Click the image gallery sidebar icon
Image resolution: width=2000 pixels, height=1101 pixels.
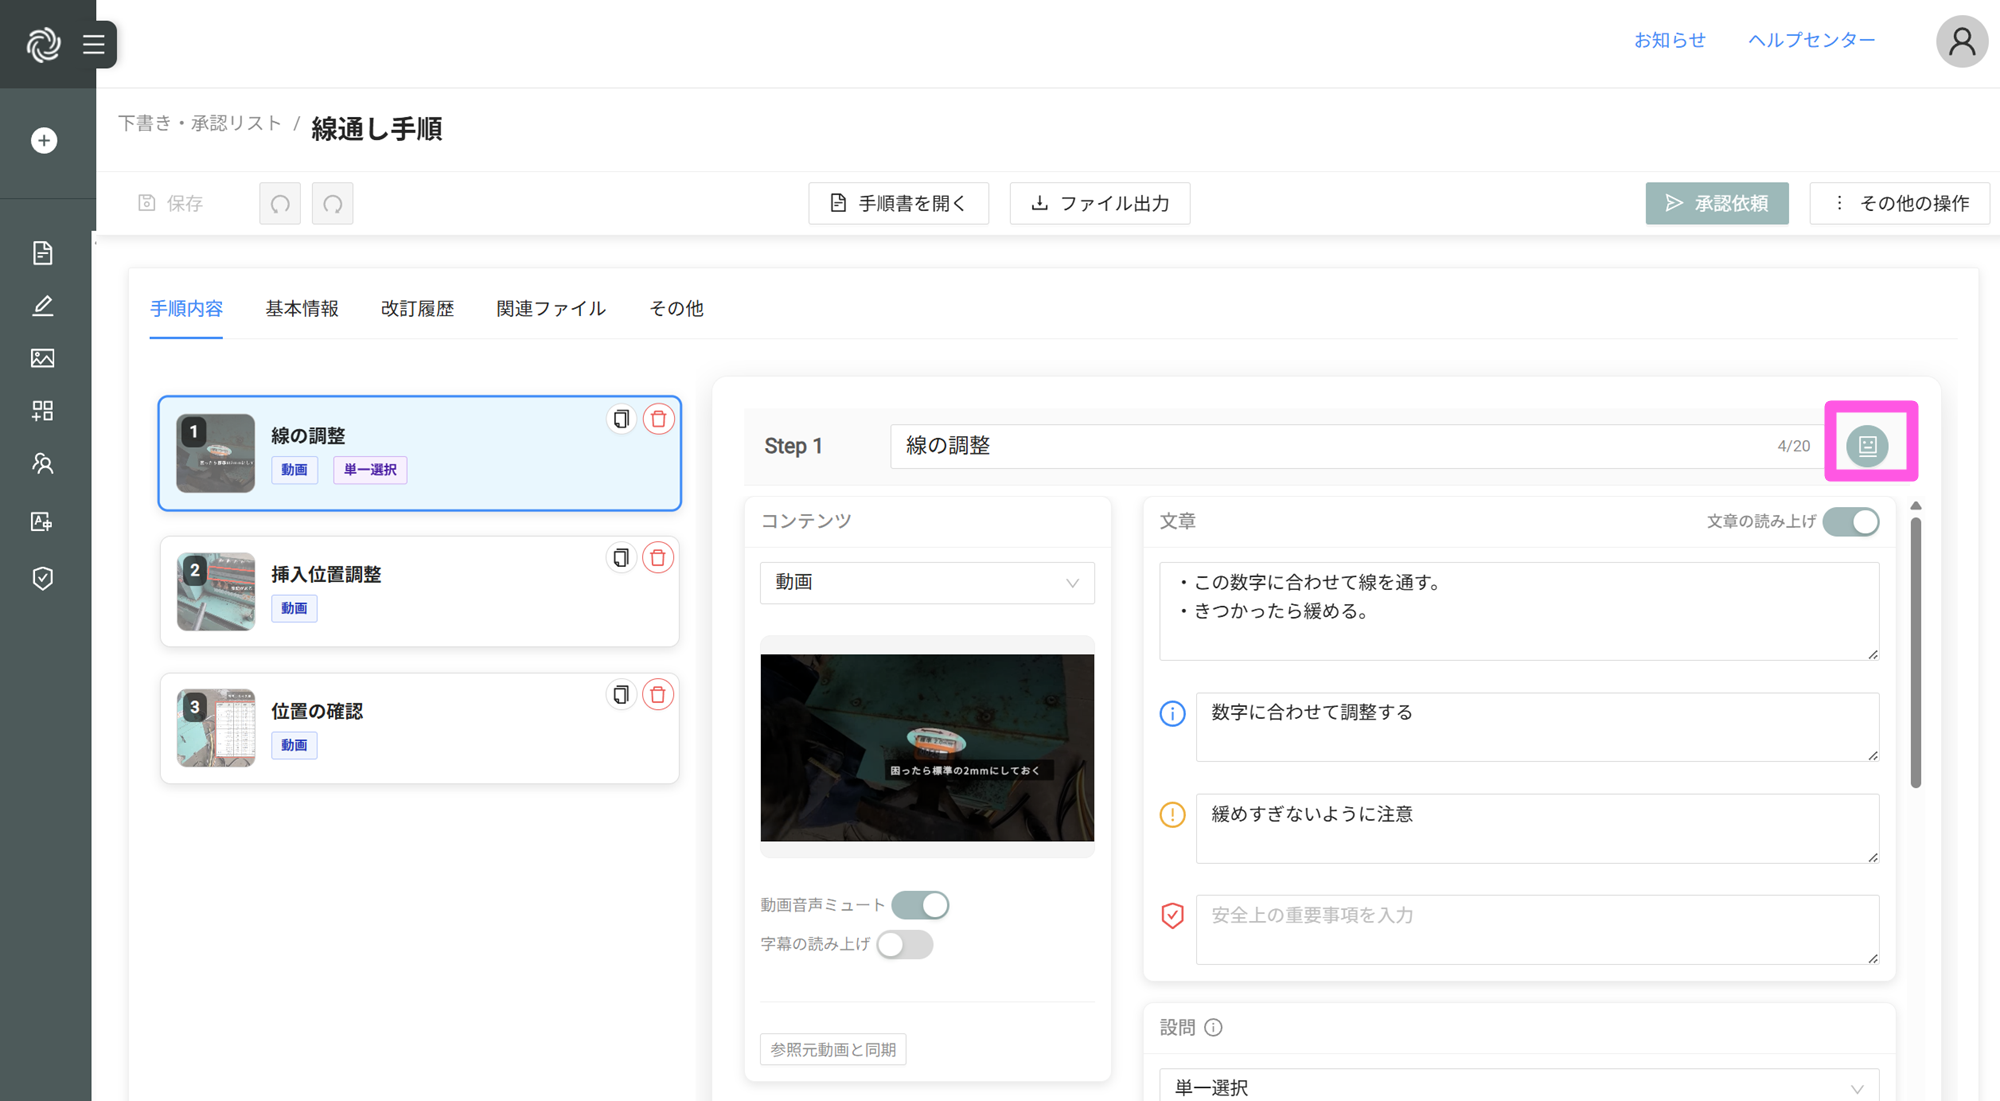point(43,358)
